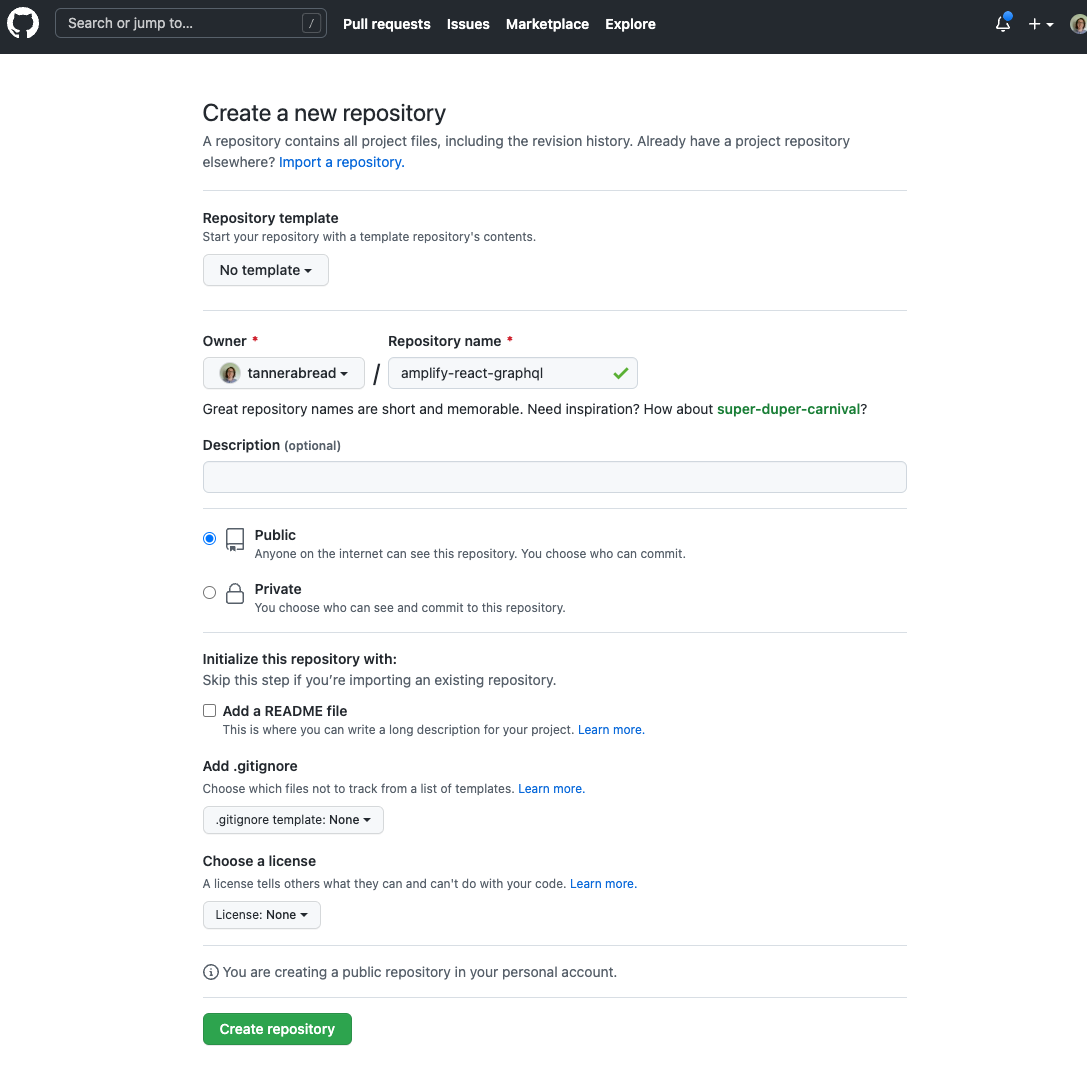Click the private repository lock icon
This screenshot has width=1087, height=1083.
coord(235,594)
